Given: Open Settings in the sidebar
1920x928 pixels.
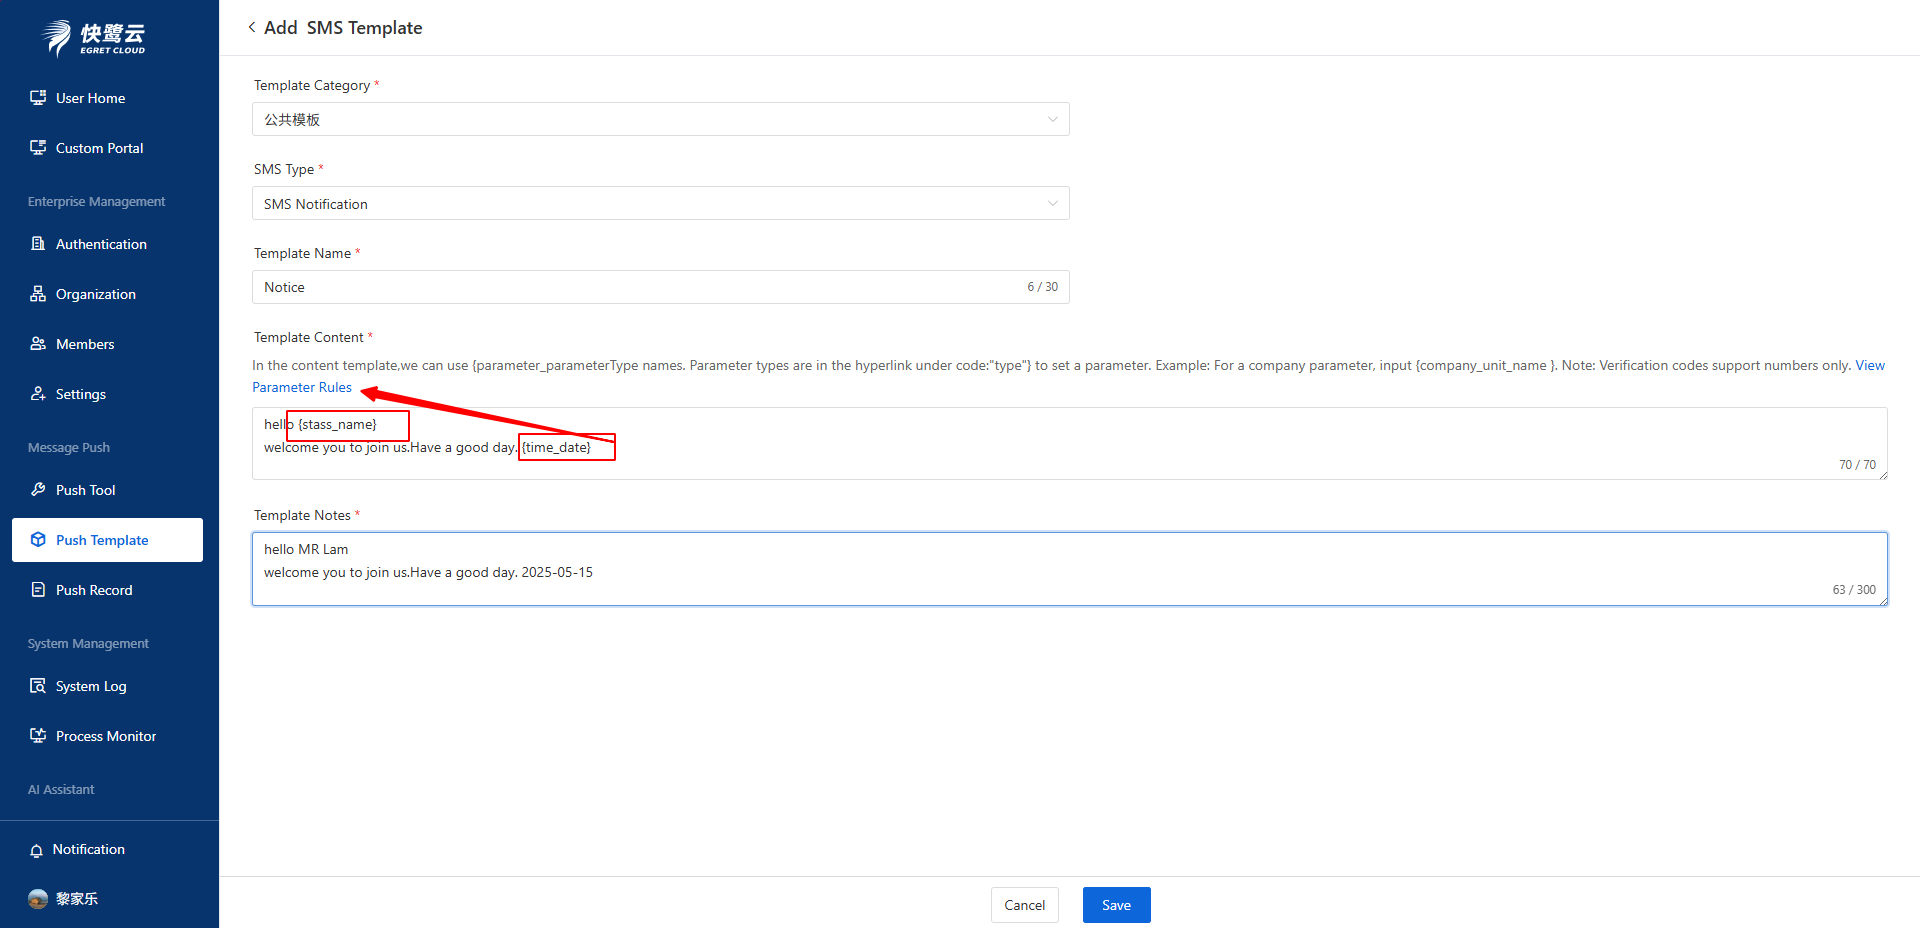Looking at the screenshot, I should (x=80, y=394).
